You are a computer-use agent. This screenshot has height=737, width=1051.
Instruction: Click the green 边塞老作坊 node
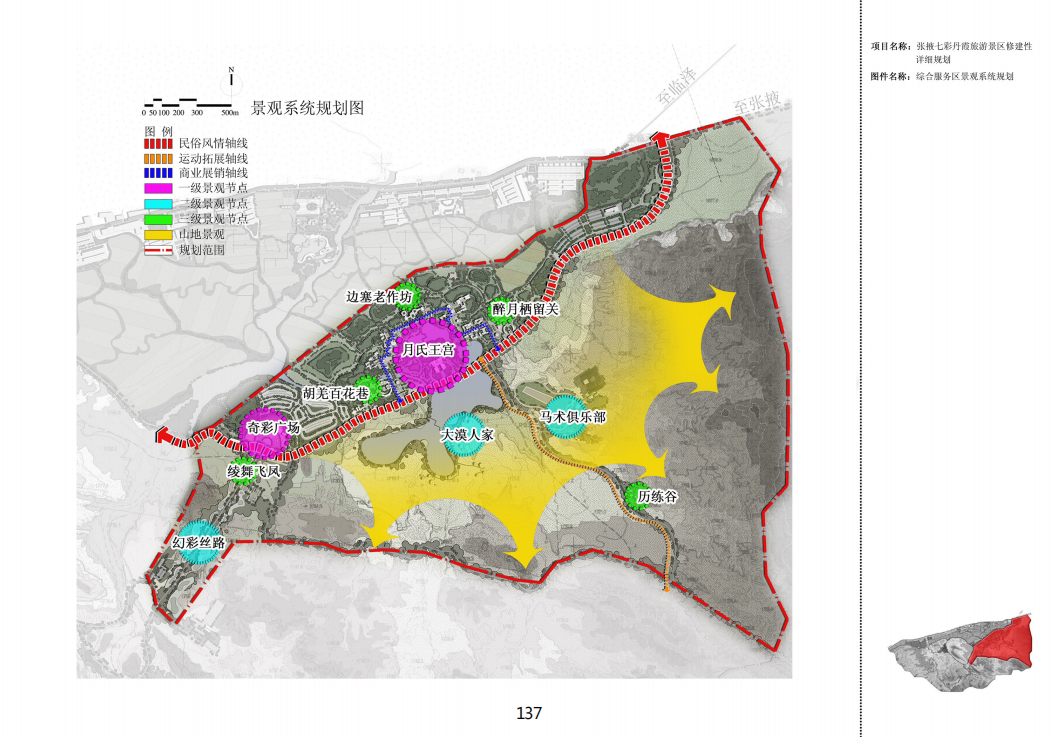pyautogui.click(x=405, y=297)
